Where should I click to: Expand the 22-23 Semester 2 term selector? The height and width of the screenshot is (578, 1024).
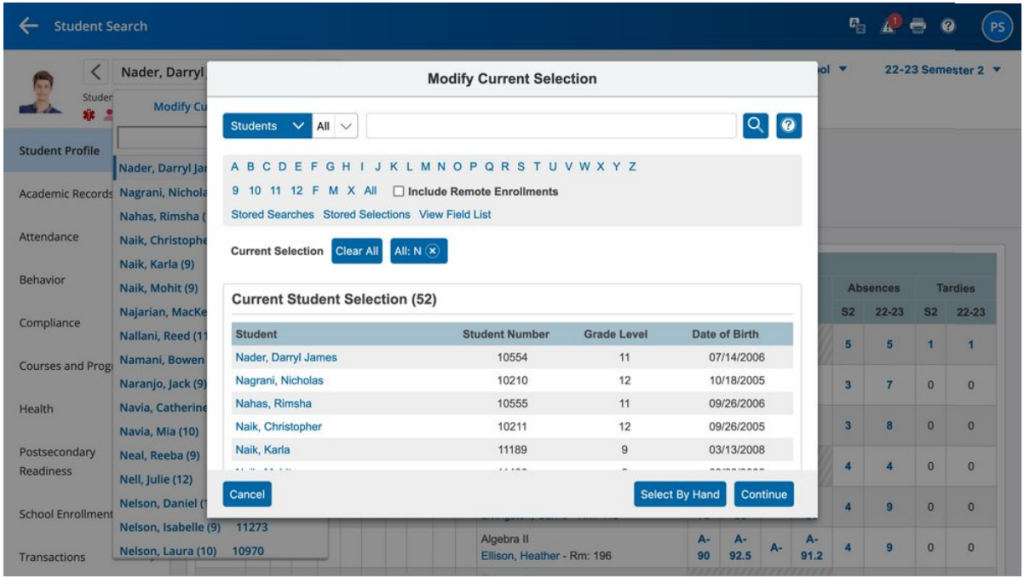[x=943, y=70]
